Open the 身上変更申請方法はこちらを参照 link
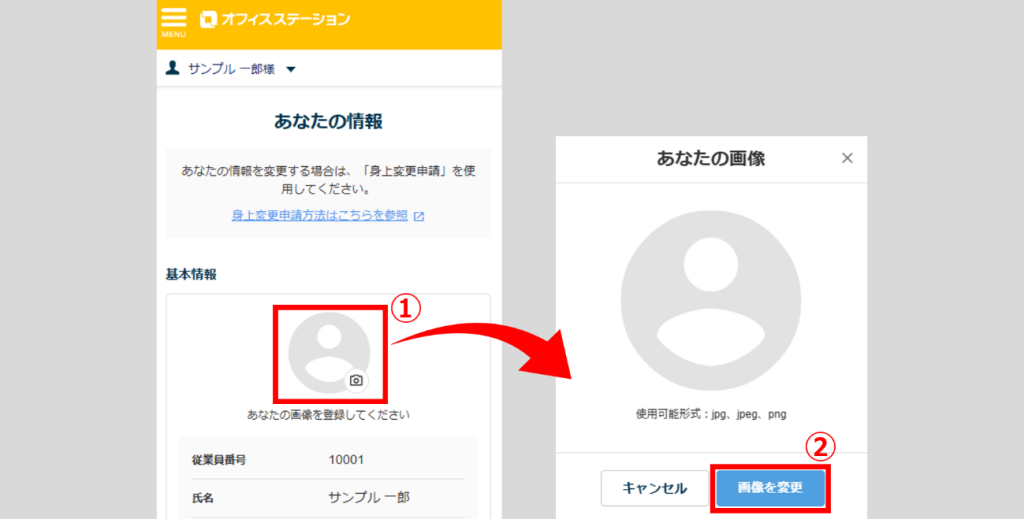Screen dimensions: 1024x519 pos(320,215)
